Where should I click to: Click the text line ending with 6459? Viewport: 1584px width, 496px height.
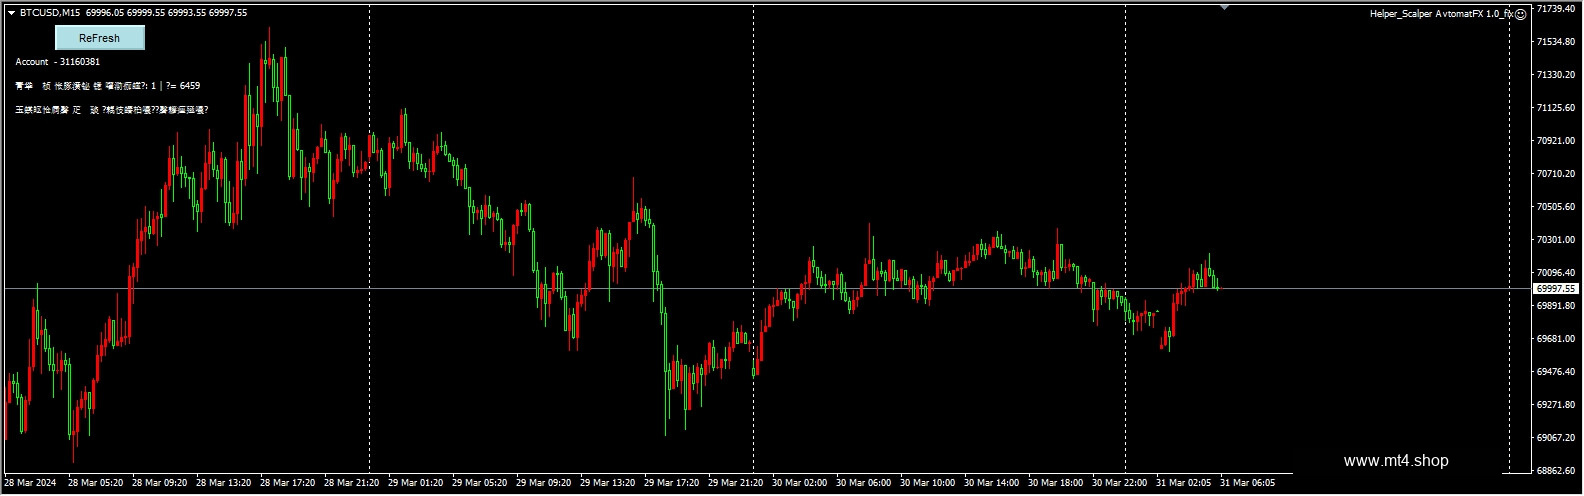click(107, 86)
